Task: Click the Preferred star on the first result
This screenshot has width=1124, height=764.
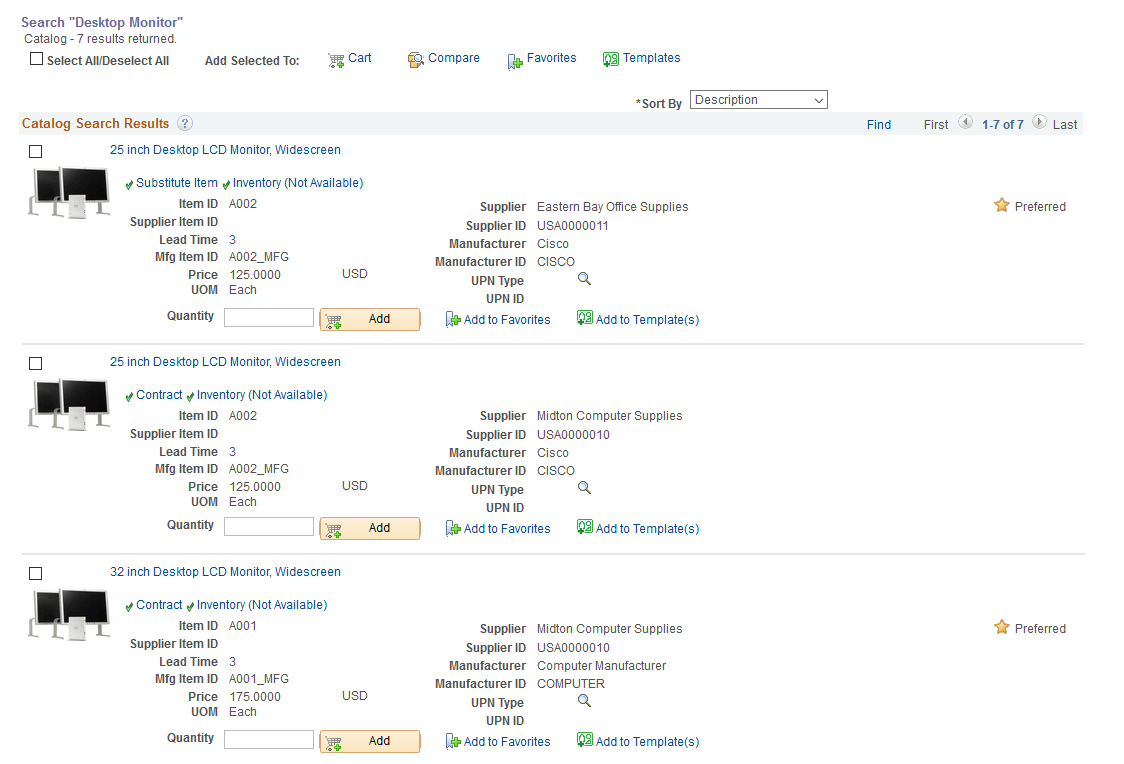Action: pyautogui.click(x=1002, y=204)
